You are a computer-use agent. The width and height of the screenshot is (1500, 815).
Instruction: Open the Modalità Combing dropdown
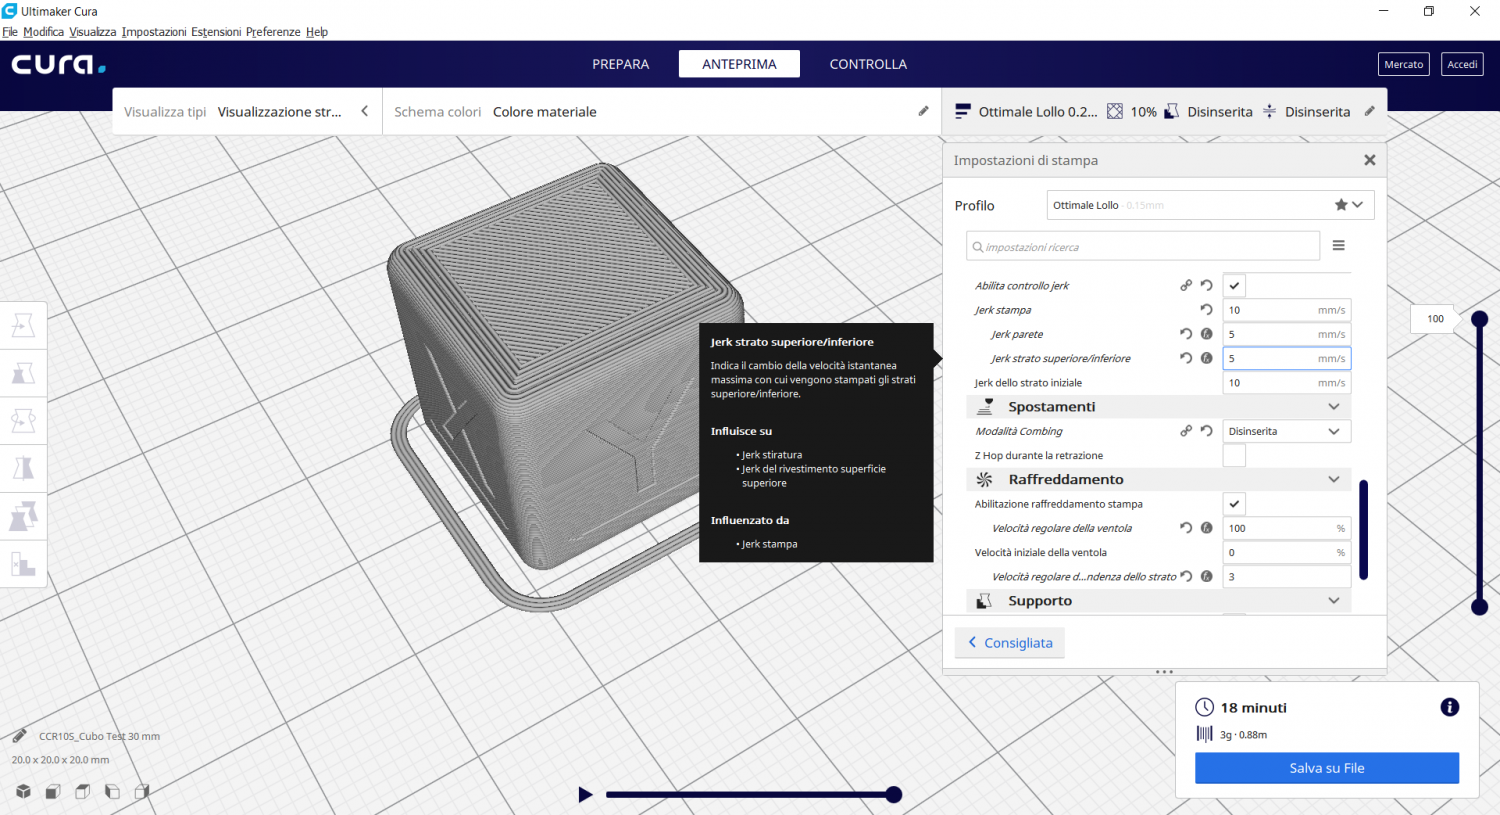coord(1286,431)
